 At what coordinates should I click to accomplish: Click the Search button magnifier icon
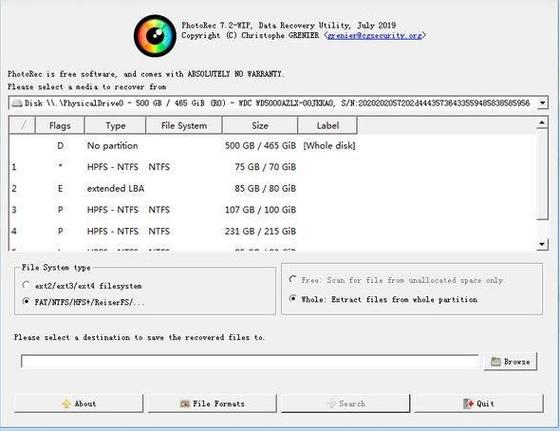pos(331,404)
